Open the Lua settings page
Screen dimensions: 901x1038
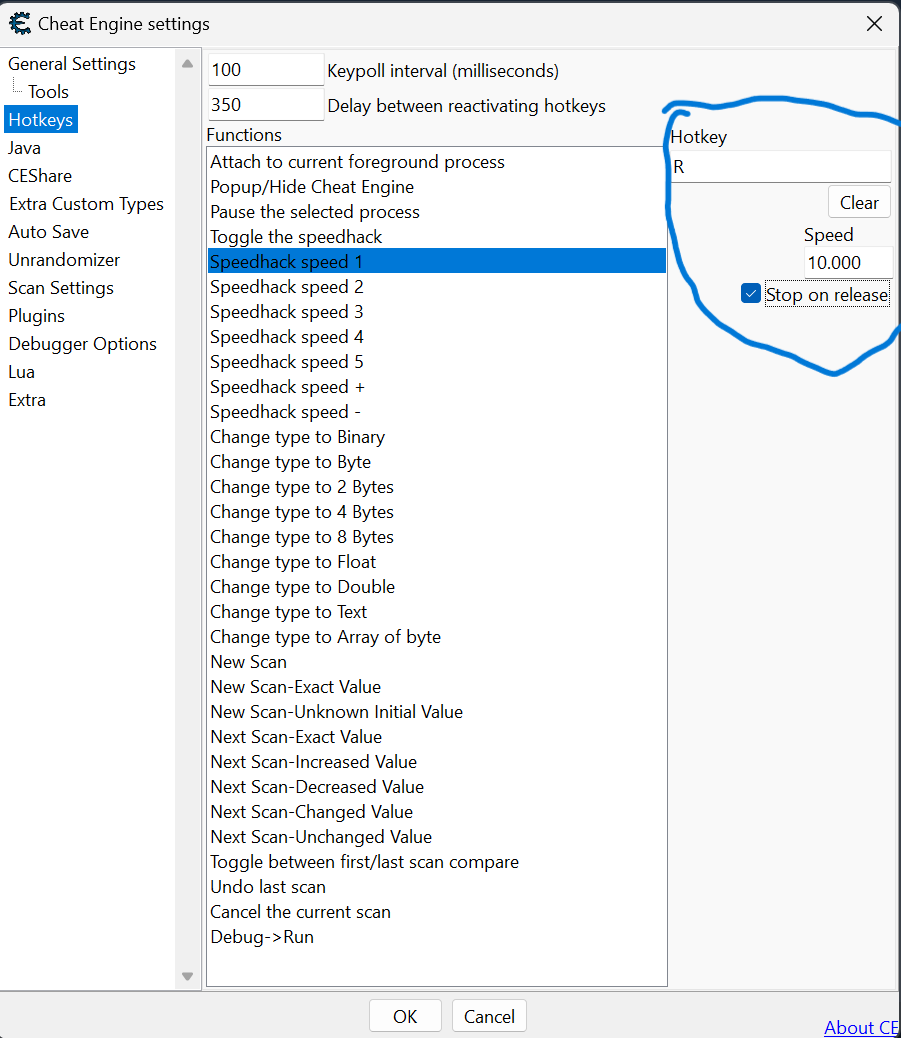pos(21,372)
